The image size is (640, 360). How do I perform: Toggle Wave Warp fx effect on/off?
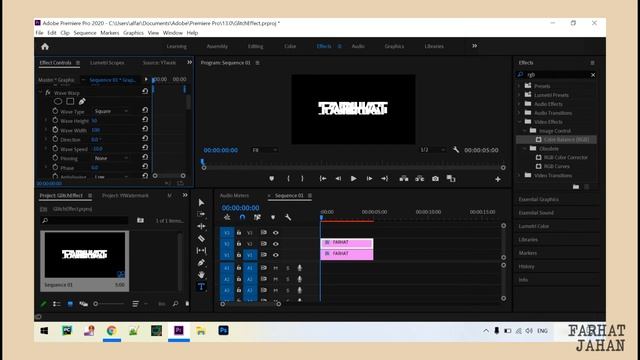pyautogui.click(x=48, y=93)
